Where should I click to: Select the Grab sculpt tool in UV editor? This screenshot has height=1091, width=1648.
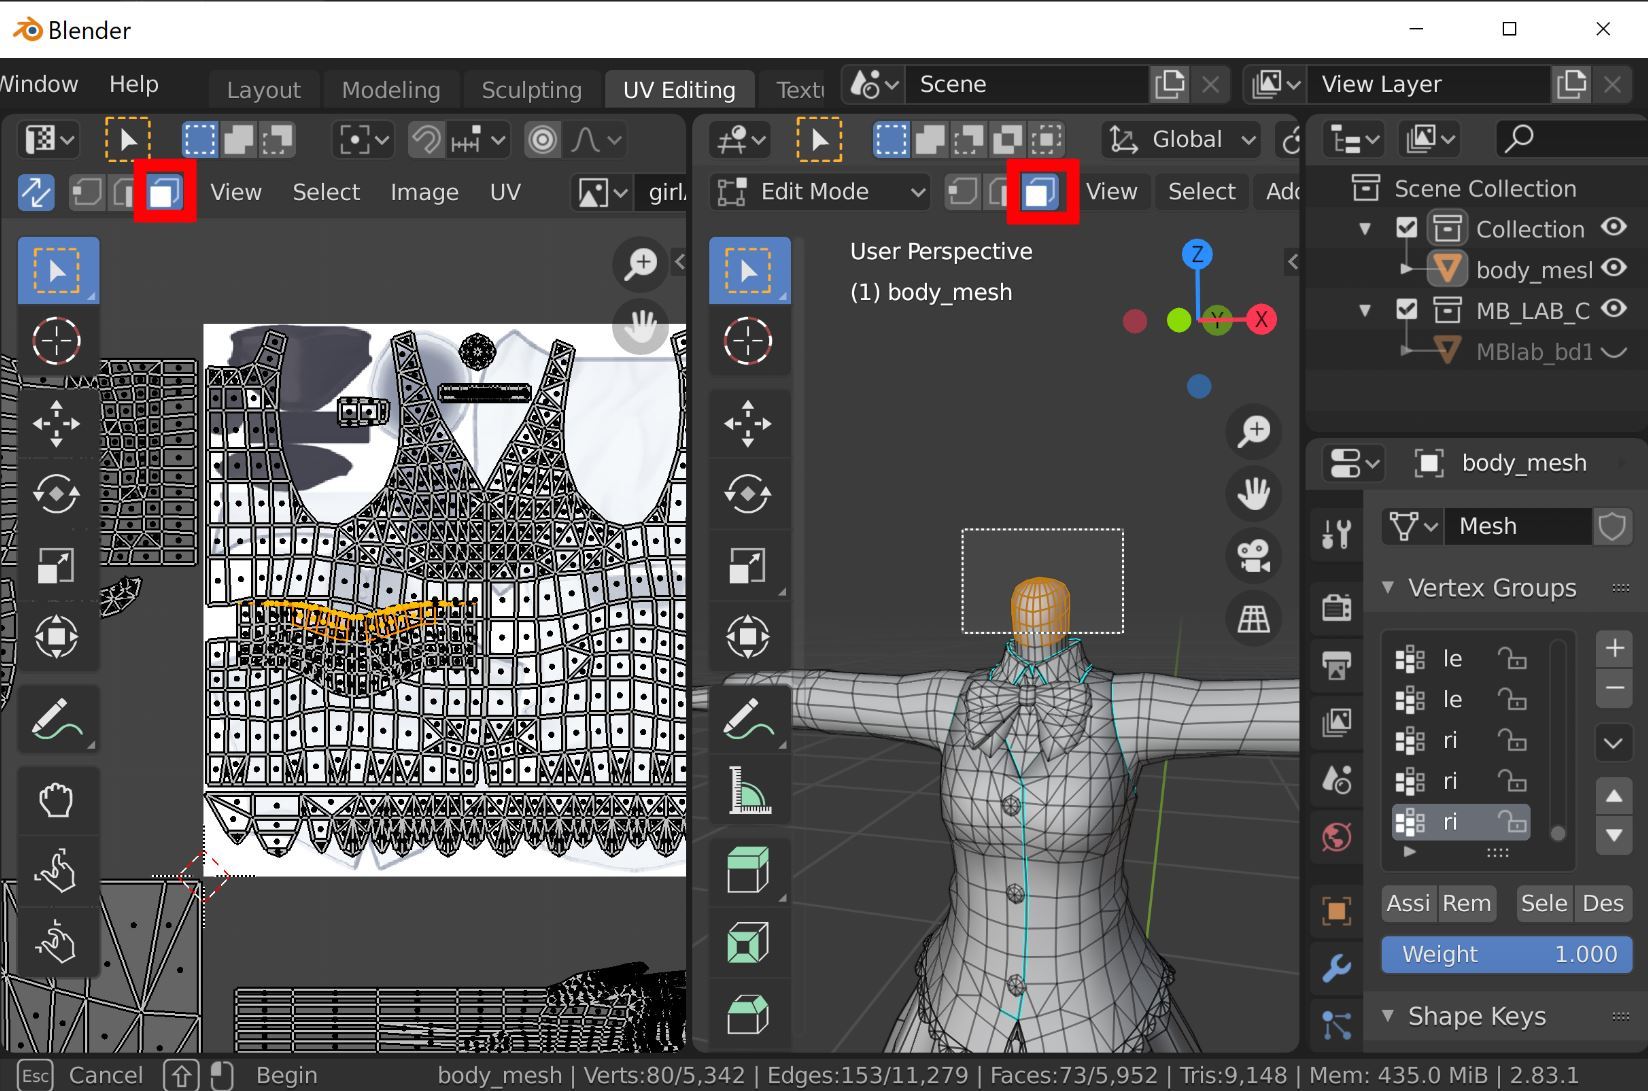[56, 800]
